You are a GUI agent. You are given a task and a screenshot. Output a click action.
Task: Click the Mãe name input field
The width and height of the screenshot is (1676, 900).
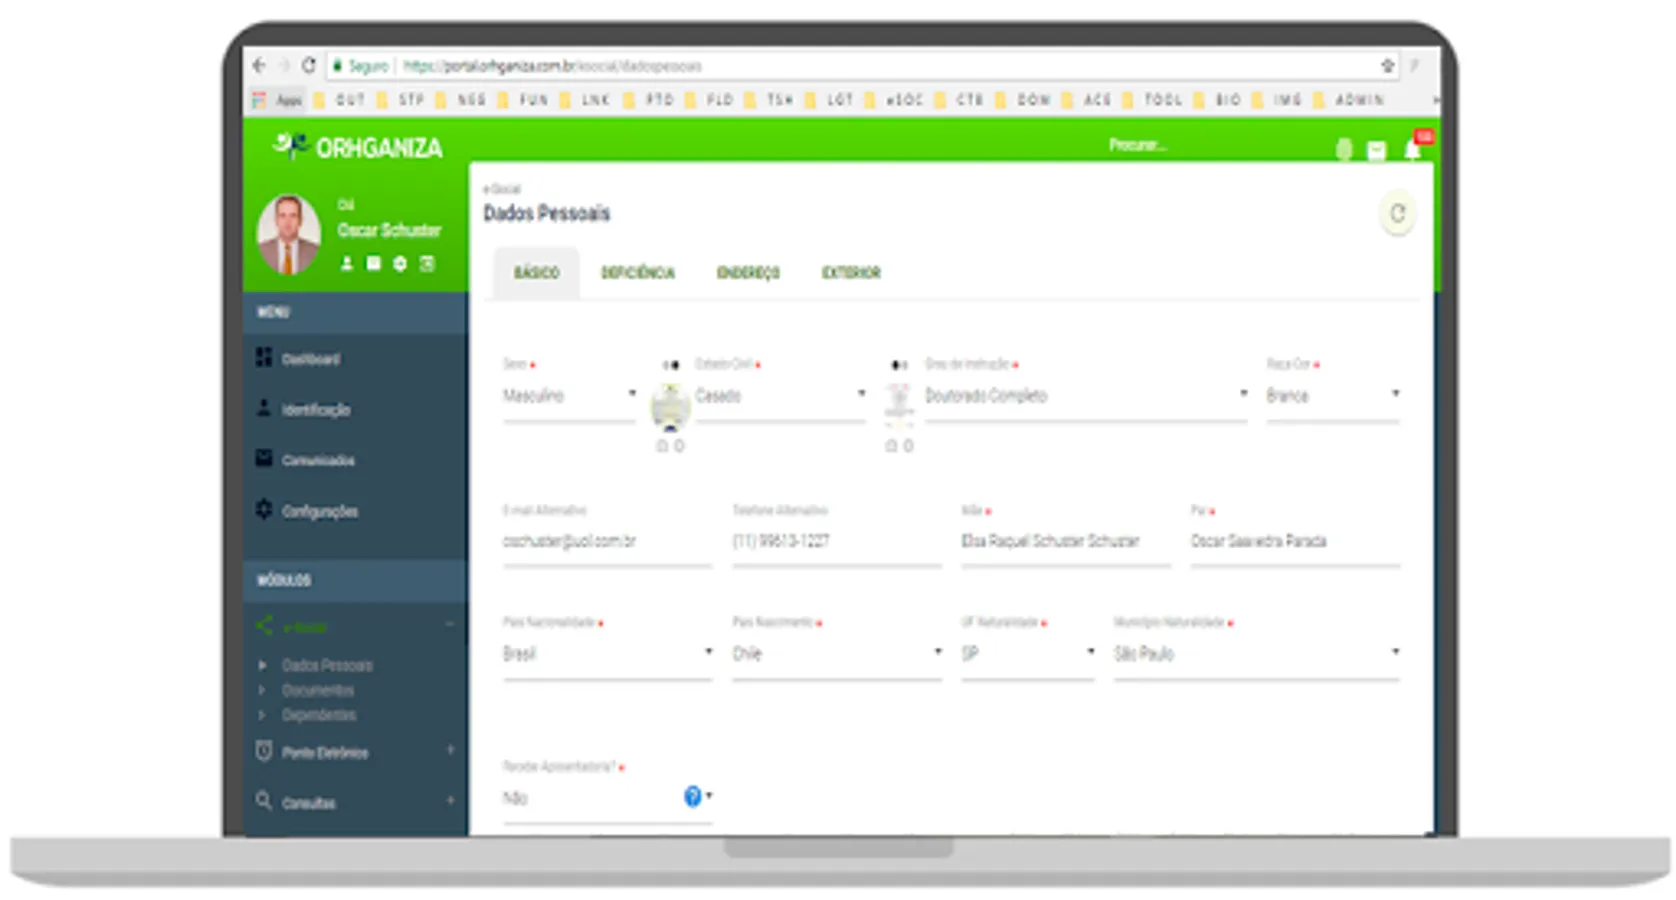click(x=1066, y=542)
